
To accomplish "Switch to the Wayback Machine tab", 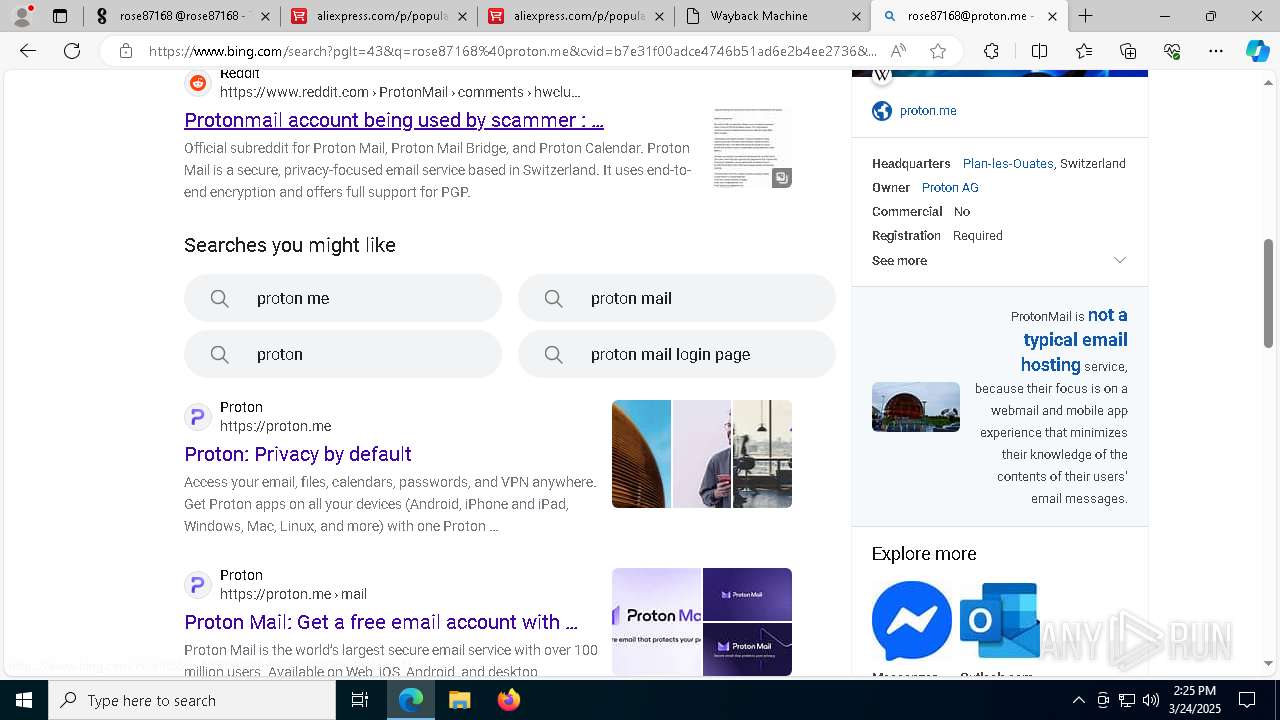I will click(x=772, y=16).
